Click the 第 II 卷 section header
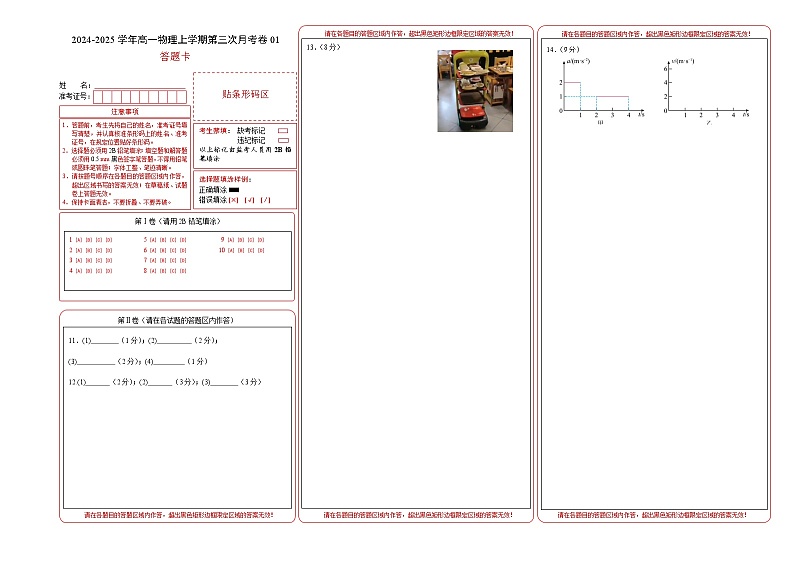The width and height of the screenshot is (794, 562). click(177, 320)
